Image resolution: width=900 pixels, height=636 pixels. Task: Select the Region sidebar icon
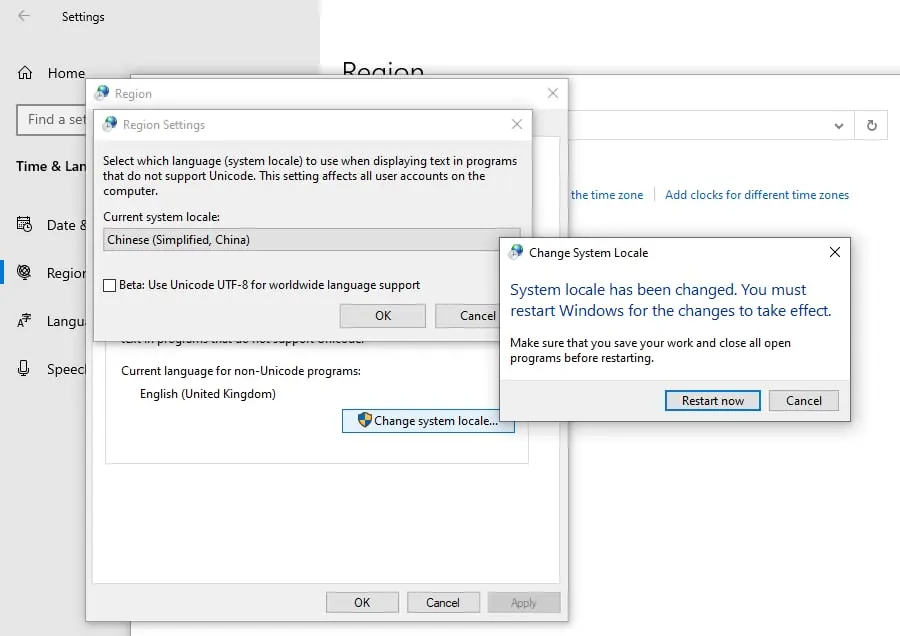25,273
